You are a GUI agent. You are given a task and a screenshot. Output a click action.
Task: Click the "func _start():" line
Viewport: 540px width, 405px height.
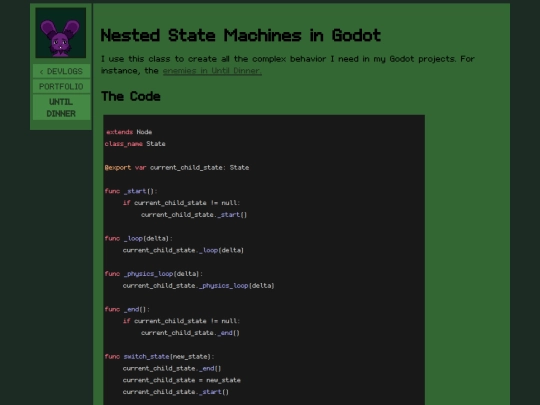point(131,191)
